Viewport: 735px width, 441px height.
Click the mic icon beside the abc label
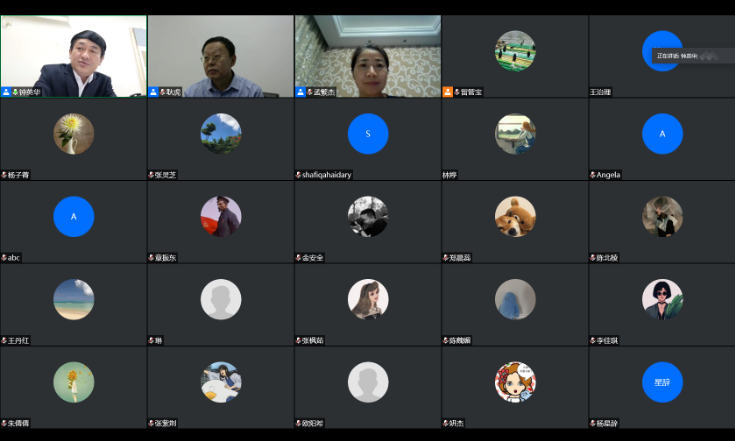point(4,258)
